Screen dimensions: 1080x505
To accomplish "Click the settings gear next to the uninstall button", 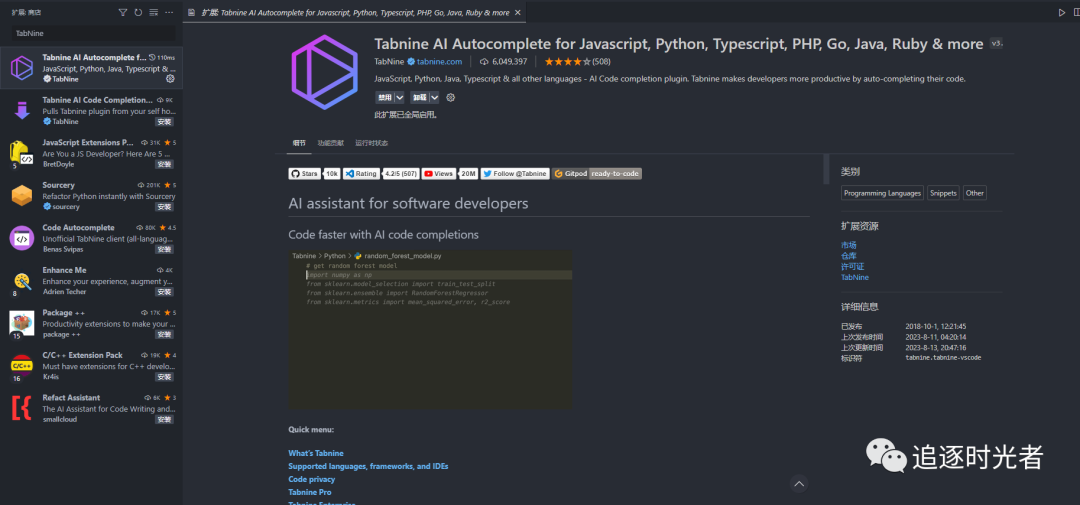I will pyautogui.click(x=450, y=98).
